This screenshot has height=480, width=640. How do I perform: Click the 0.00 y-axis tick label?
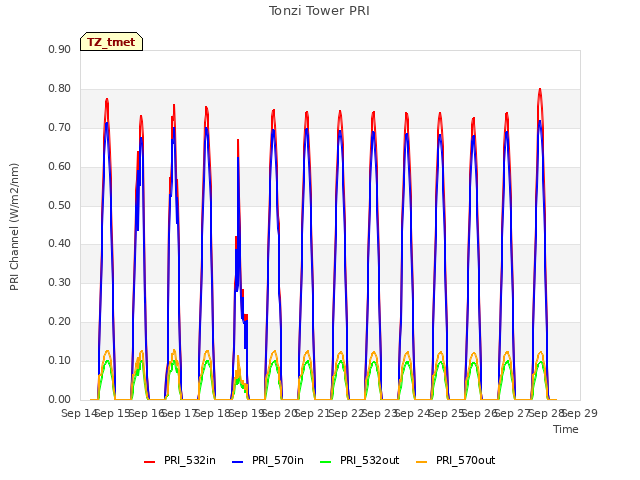click(60, 400)
